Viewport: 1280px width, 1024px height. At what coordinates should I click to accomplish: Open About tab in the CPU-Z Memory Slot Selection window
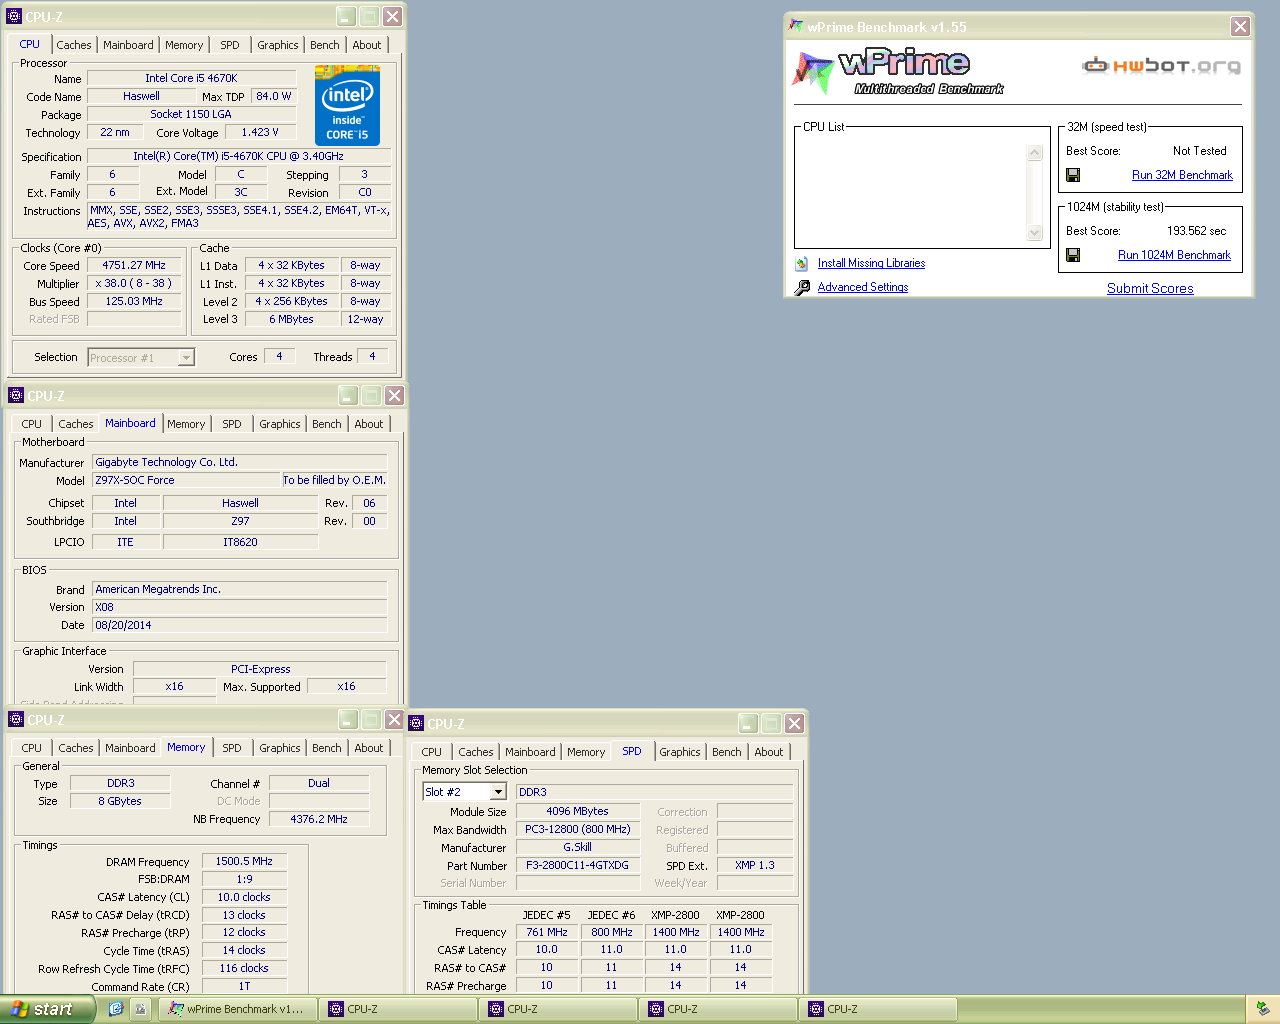click(x=769, y=753)
